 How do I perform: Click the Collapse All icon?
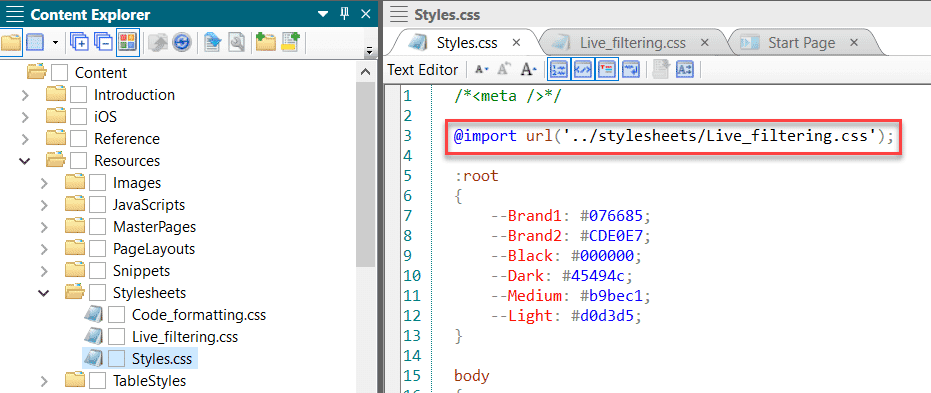point(103,42)
